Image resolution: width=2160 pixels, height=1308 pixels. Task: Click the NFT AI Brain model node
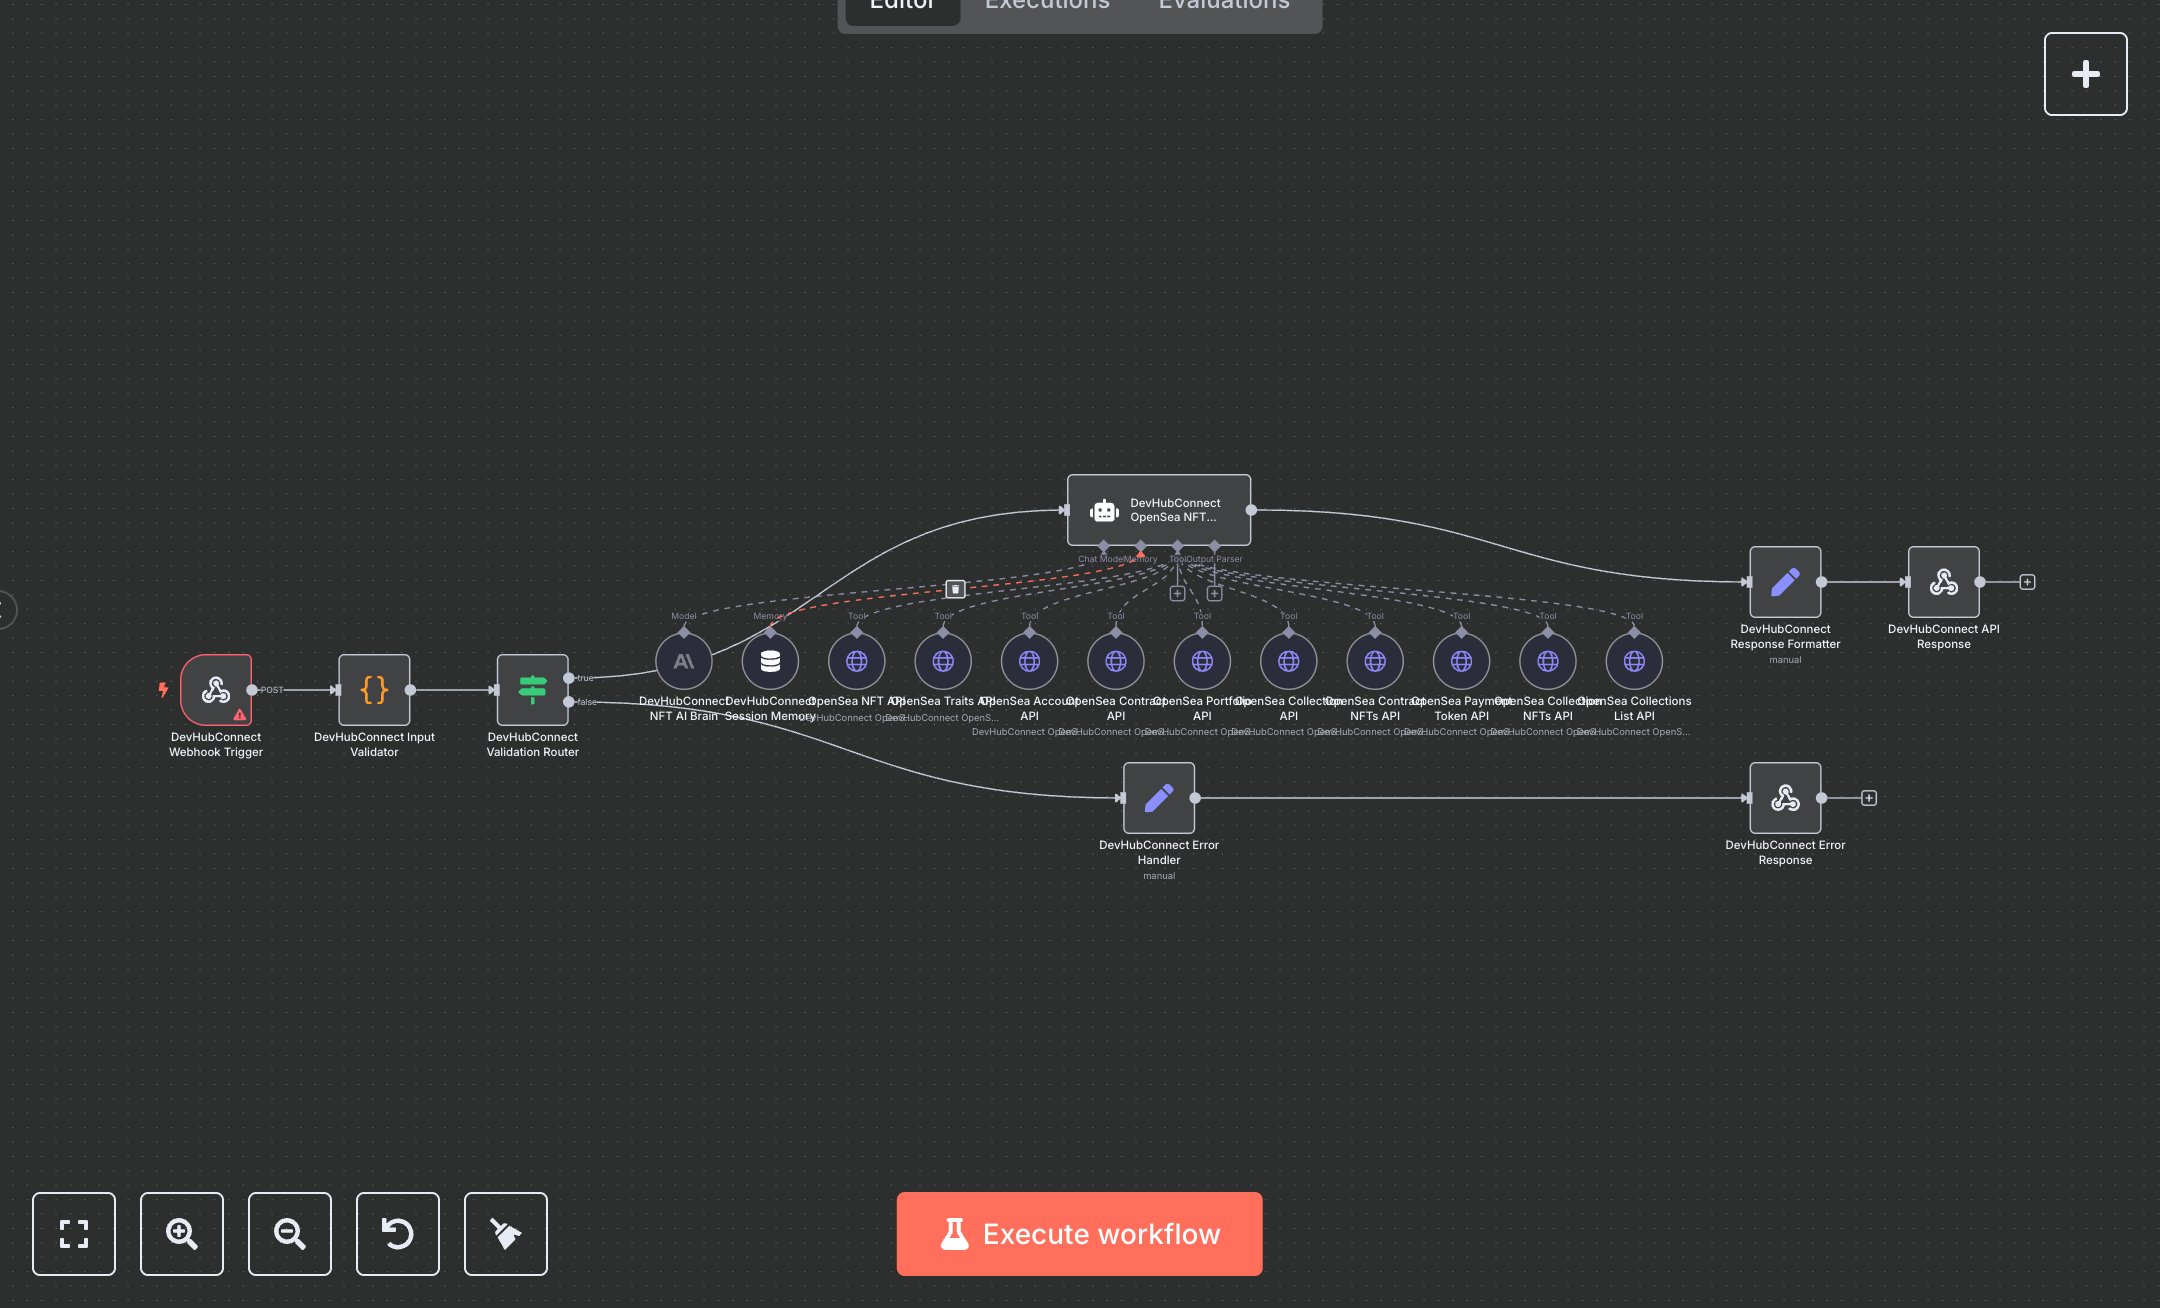[x=684, y=661]
